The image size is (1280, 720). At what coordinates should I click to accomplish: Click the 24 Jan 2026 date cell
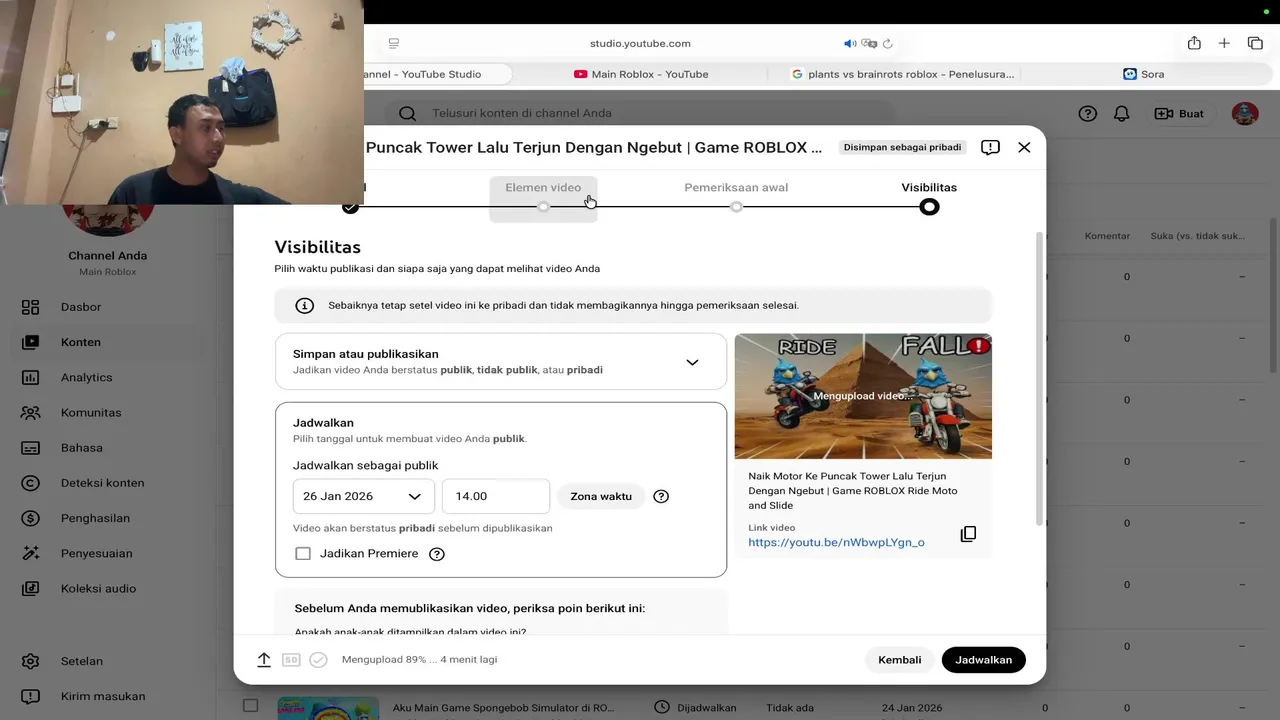point(912,708)
